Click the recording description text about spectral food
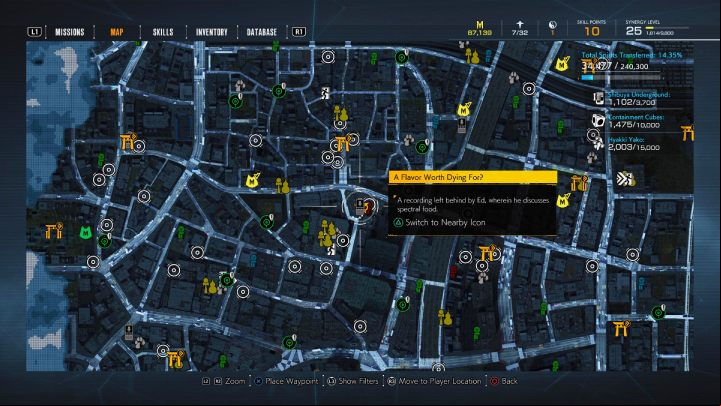This screenshot has width=721, height=406. [473, 205]
